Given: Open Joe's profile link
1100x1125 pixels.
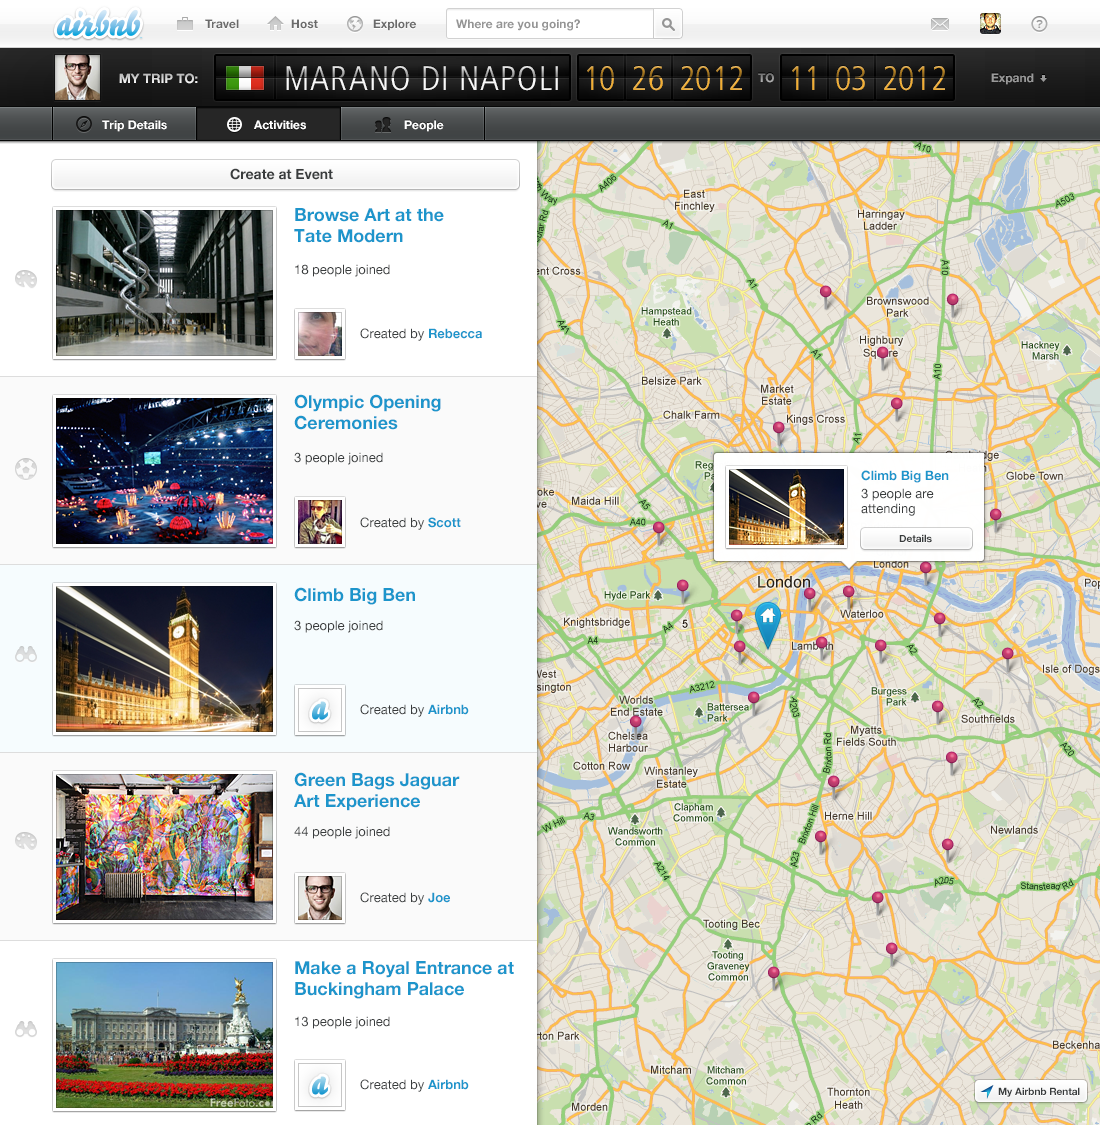Looking at the screenshot, I should [x=439, y=898].
